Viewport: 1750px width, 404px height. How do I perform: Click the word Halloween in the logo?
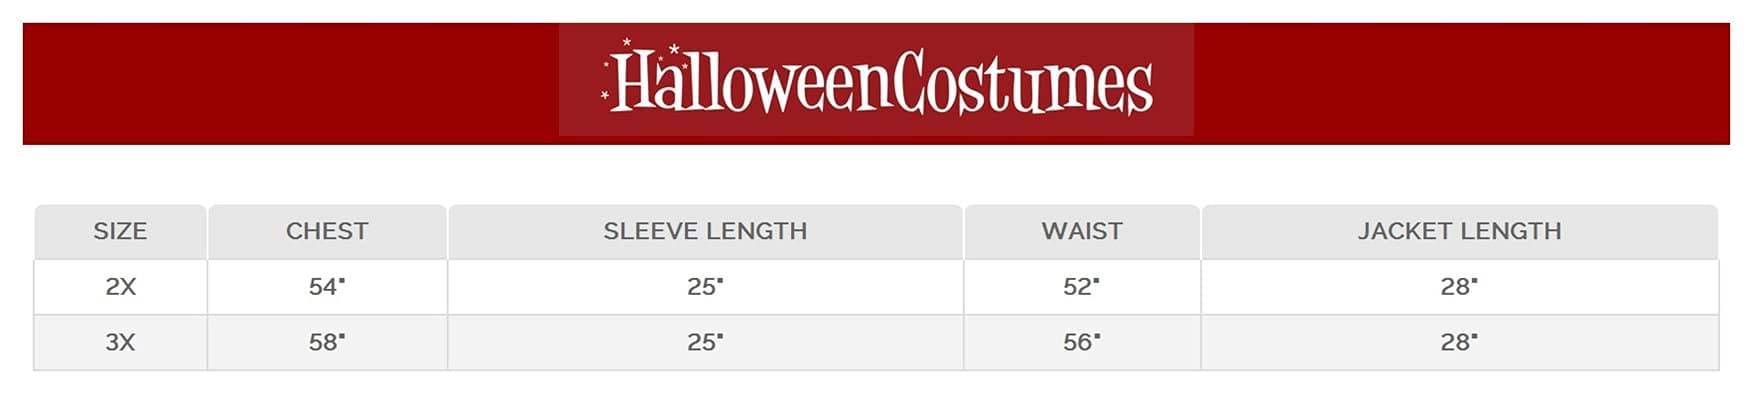pos(748,84)
